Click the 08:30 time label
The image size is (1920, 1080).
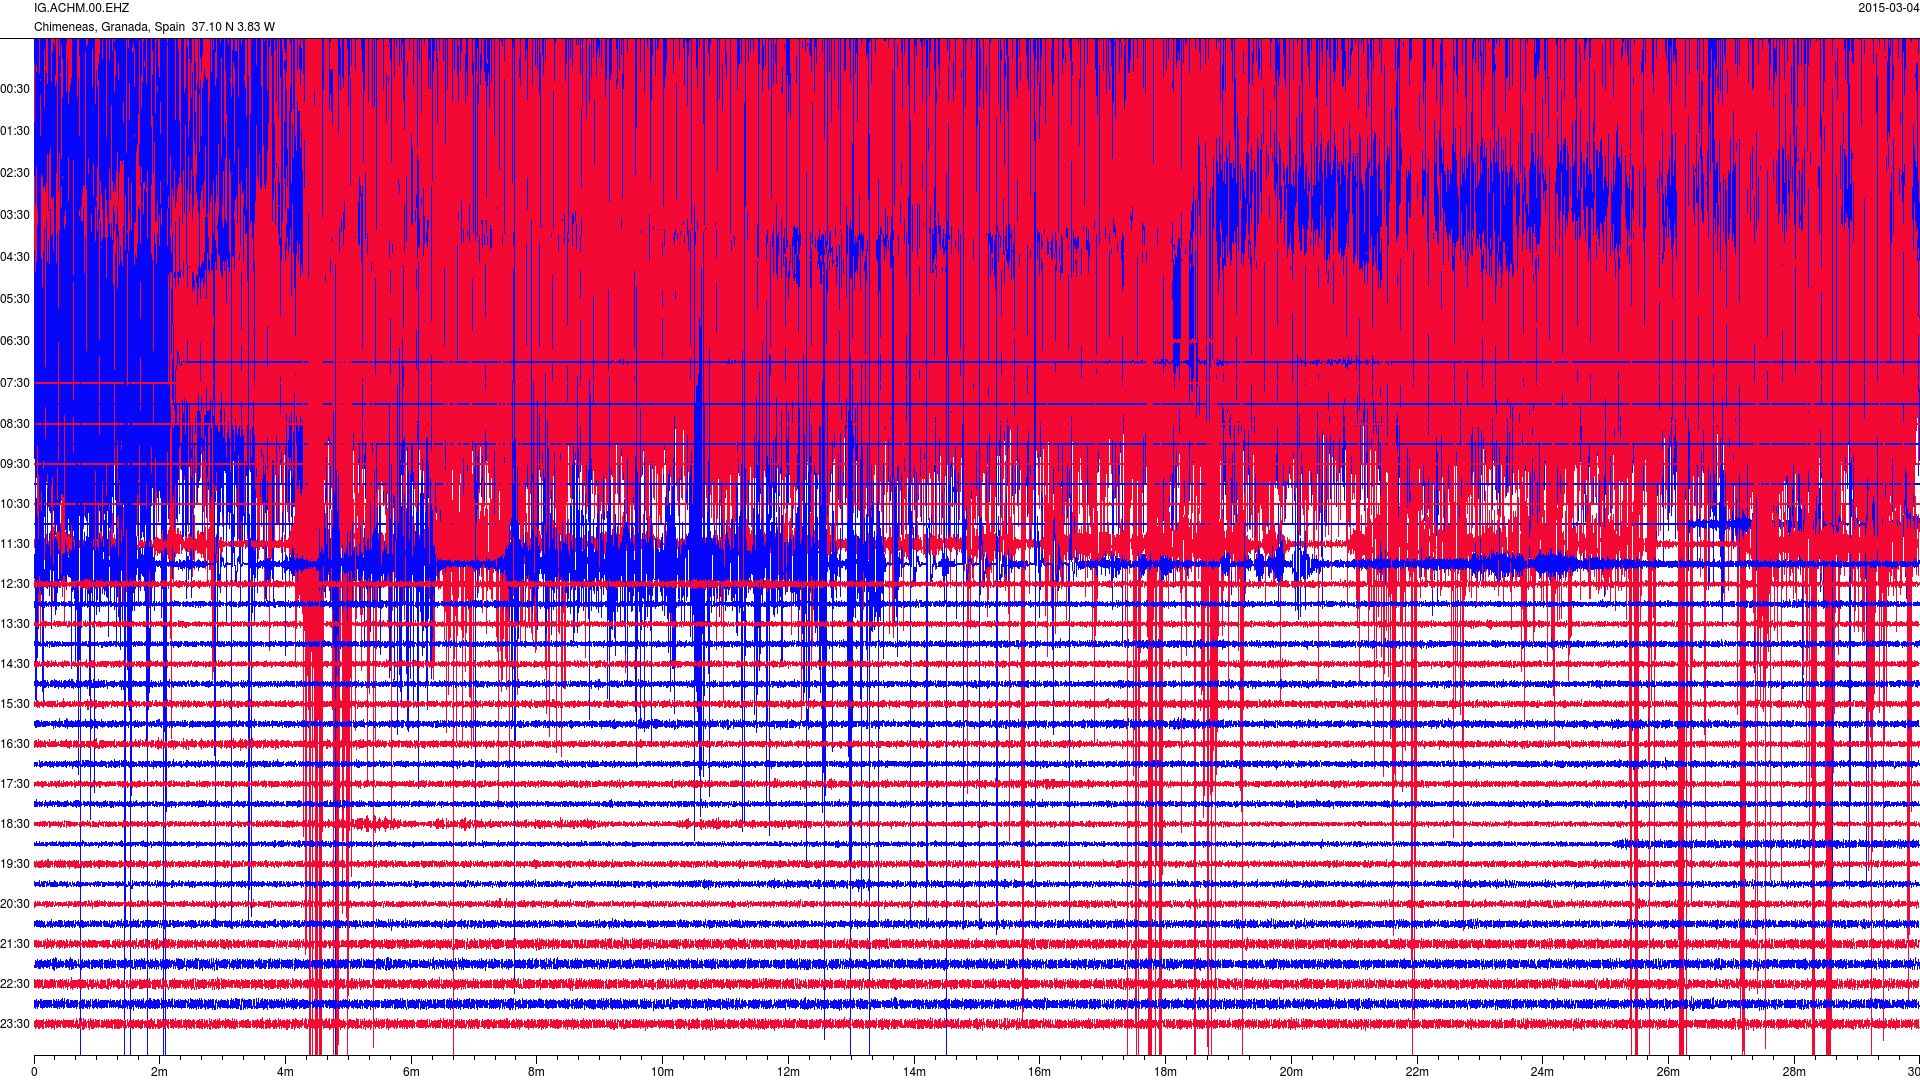(15, 424)
